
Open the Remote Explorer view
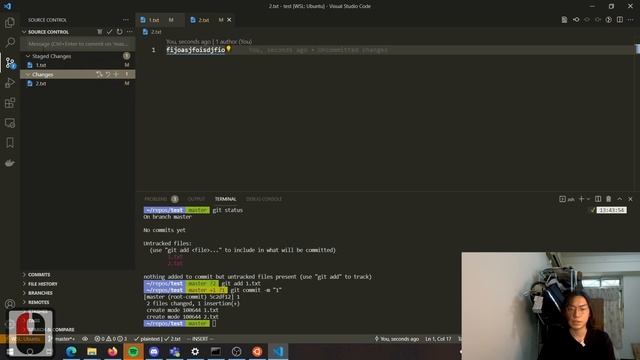click(x=10, y=123)
